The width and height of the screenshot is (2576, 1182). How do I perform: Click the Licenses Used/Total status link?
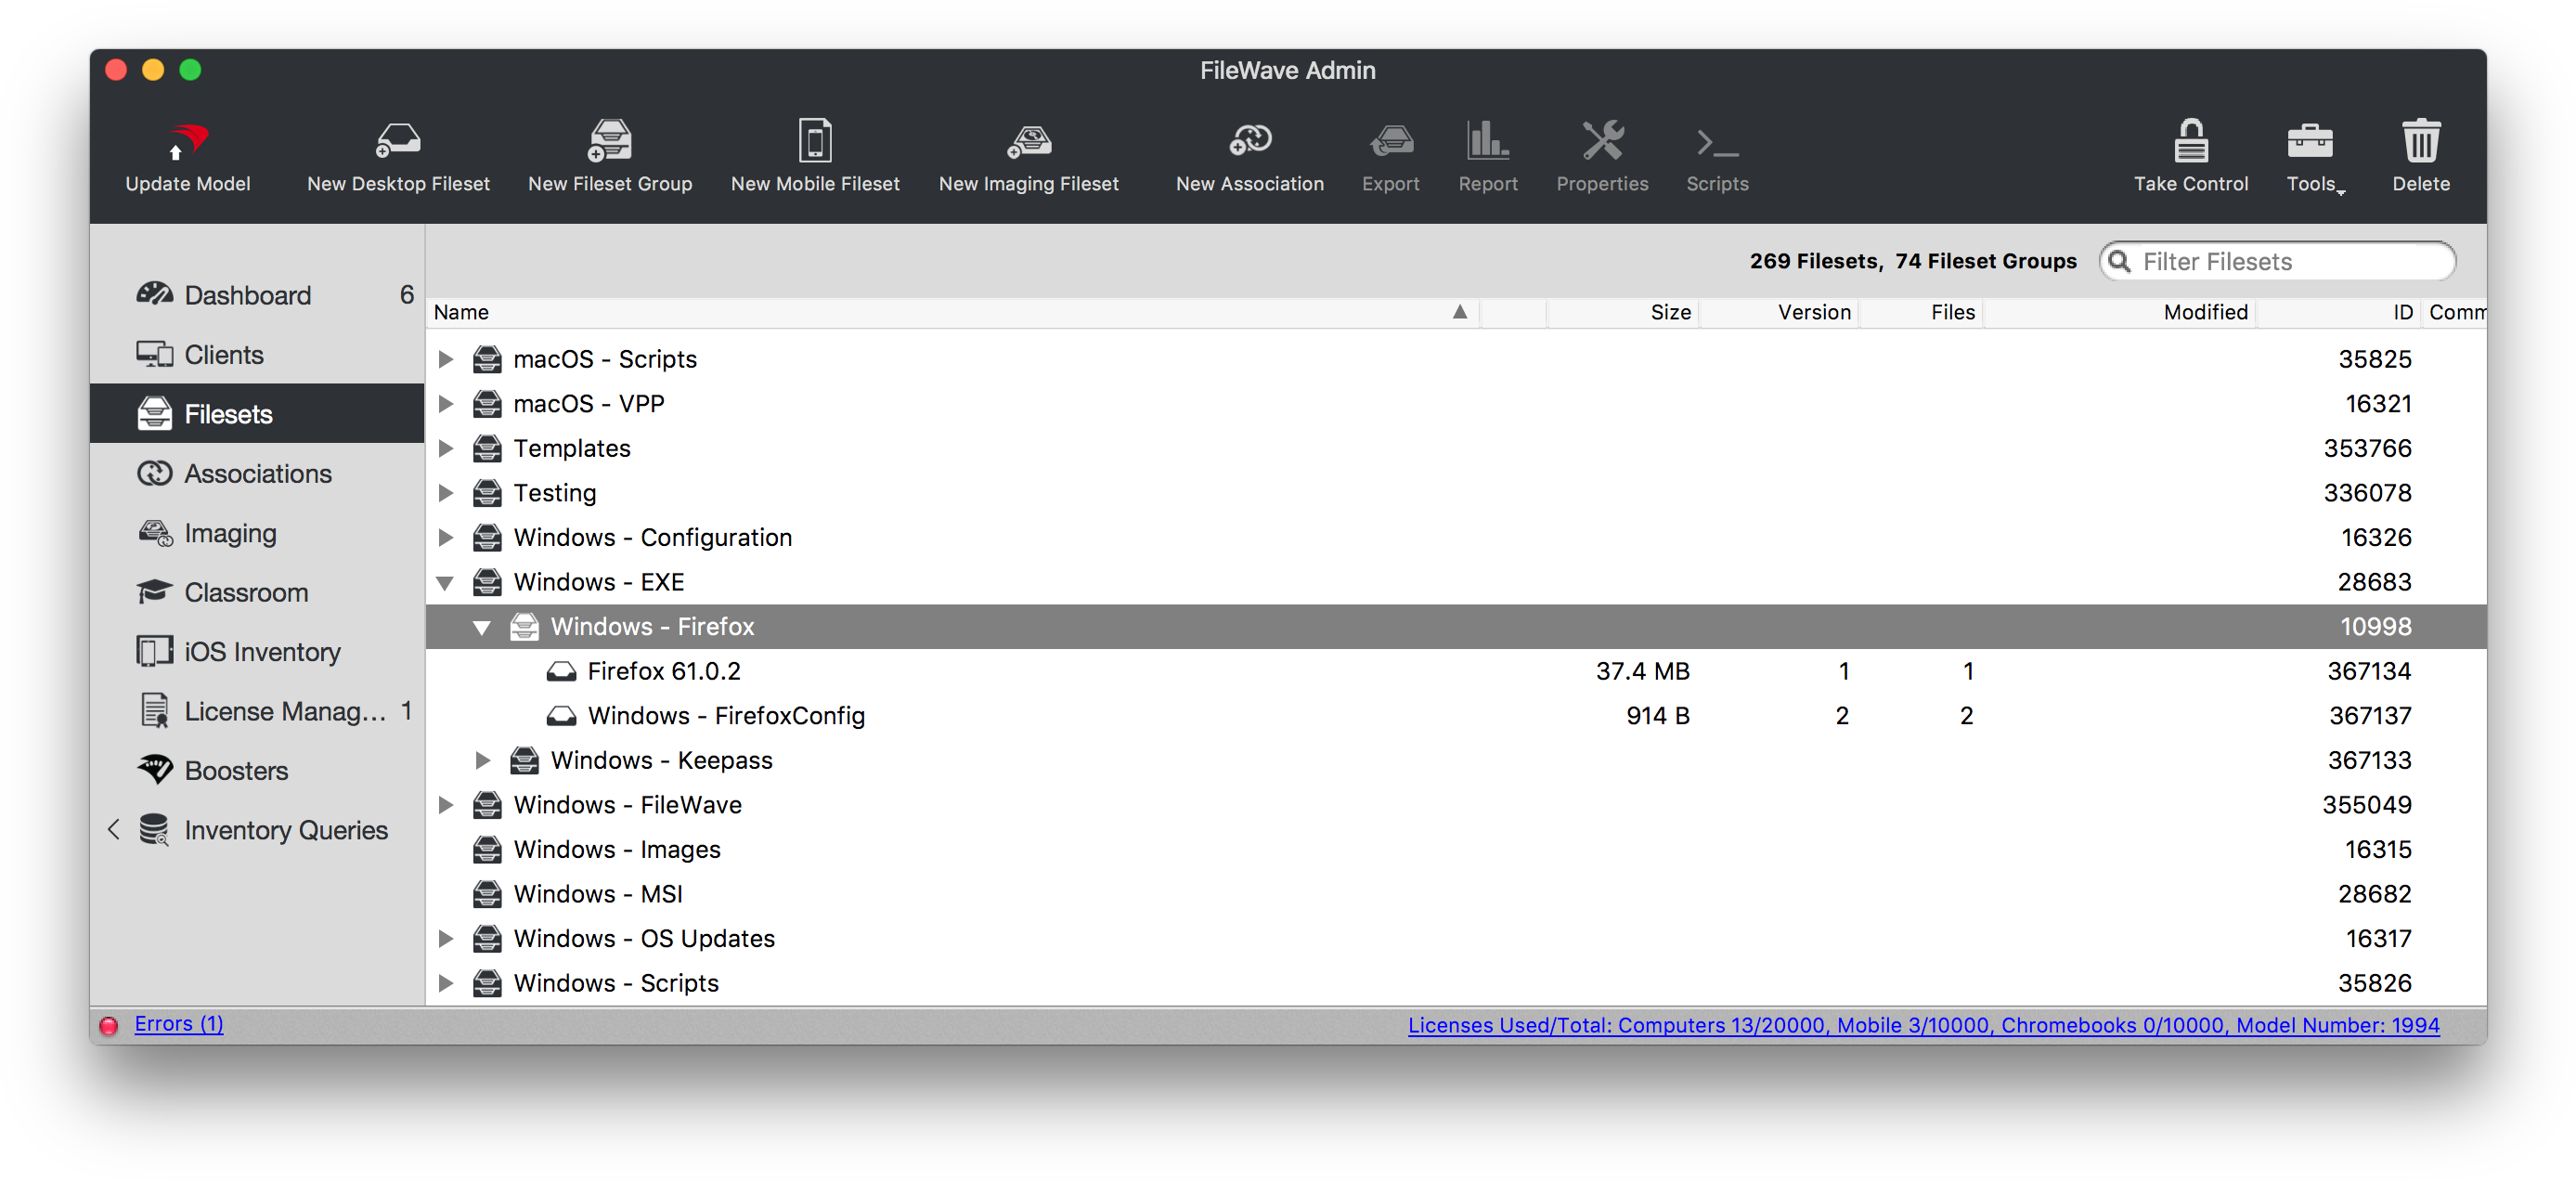(1923, 1025)
